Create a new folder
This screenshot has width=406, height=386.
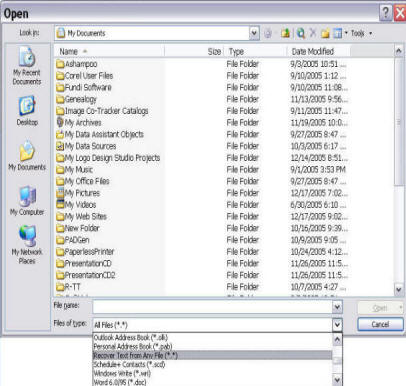325,33
